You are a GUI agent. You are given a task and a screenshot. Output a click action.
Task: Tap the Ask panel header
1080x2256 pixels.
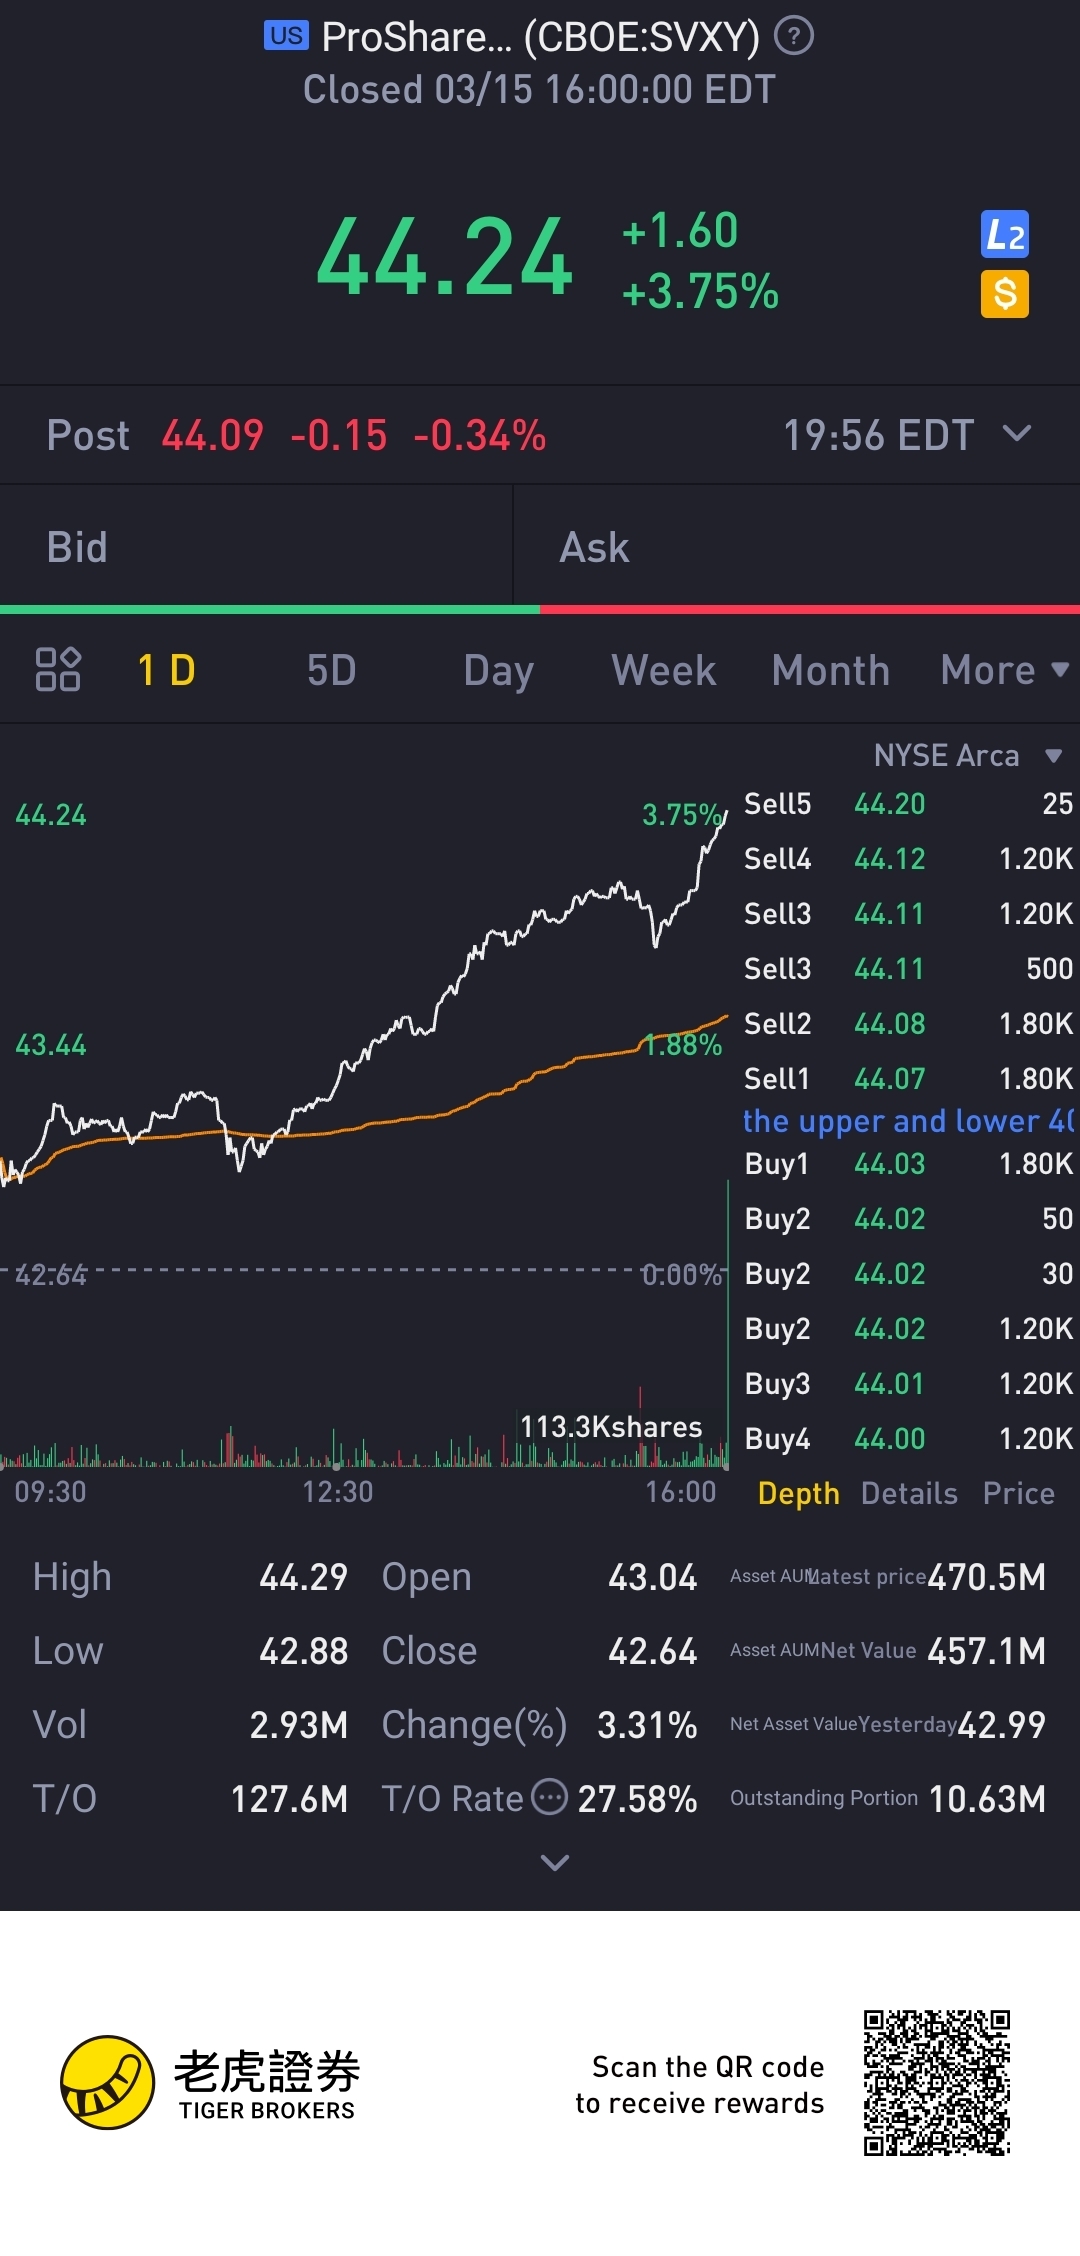(x=797, y=547)
